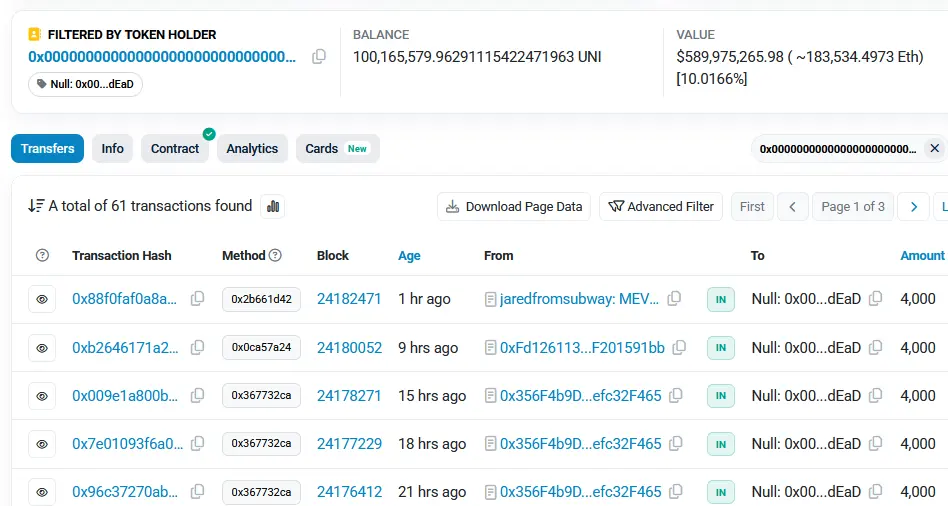Preview details for transaction 0xb2646171a2...
Screen dimensions: 948x506
(x=42, y=348)
